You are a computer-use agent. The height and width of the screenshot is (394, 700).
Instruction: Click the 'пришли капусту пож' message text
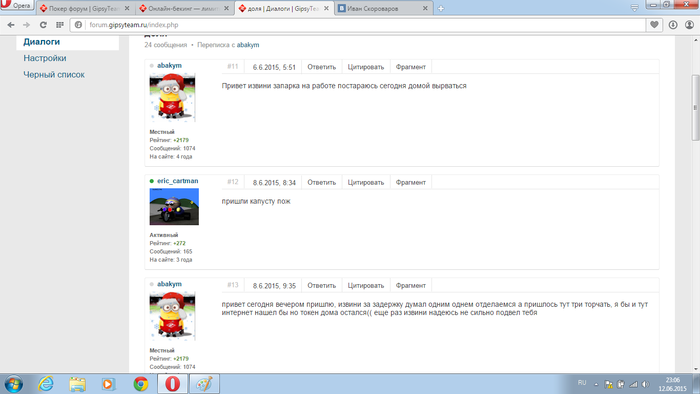(x=256, y=201)
